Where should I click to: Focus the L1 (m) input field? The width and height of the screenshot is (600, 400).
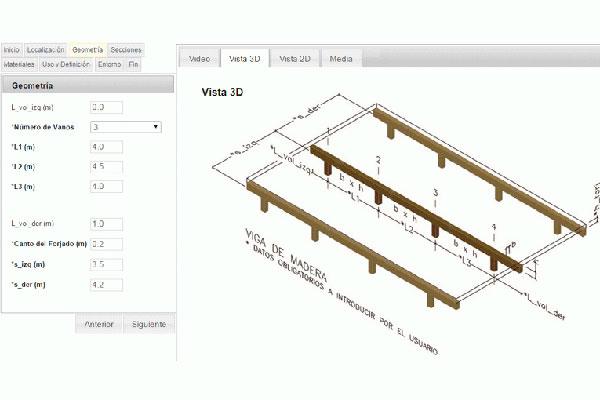pos(106,147)
